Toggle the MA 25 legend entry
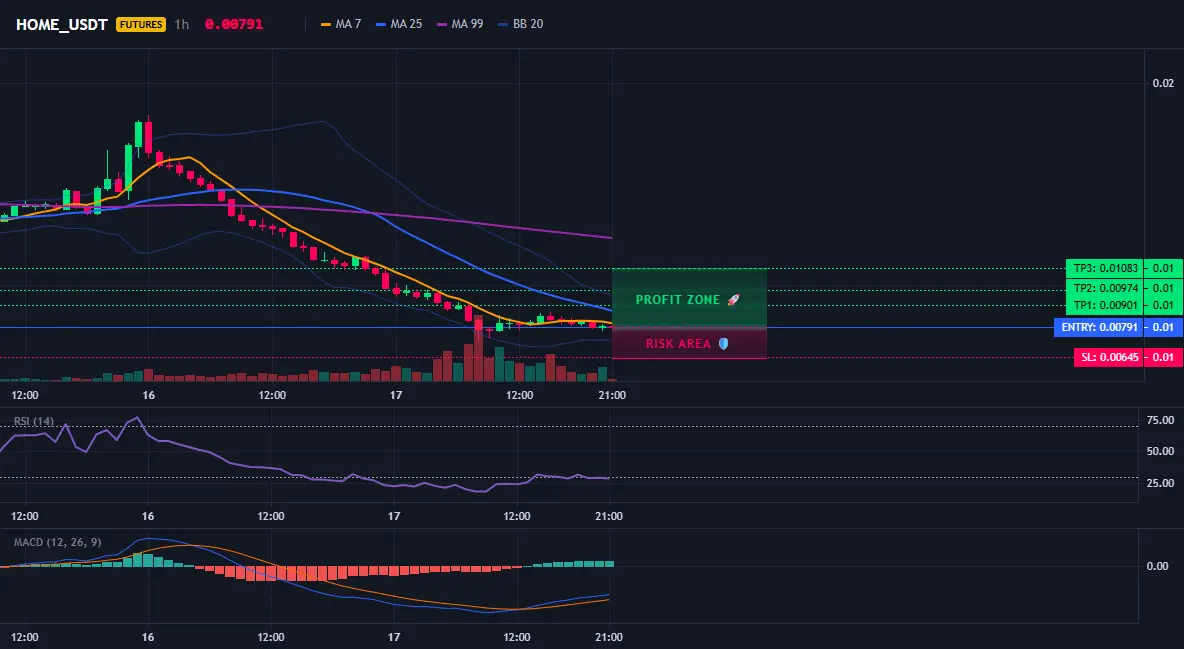This screenshot has width=1184, height=649. (x=399, y=24)
